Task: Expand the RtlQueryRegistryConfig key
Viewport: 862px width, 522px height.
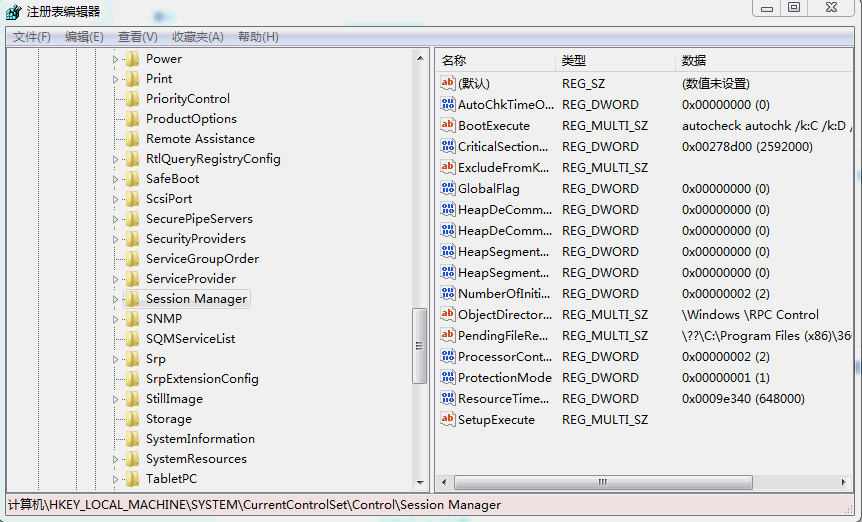Action: pos(115,159)
